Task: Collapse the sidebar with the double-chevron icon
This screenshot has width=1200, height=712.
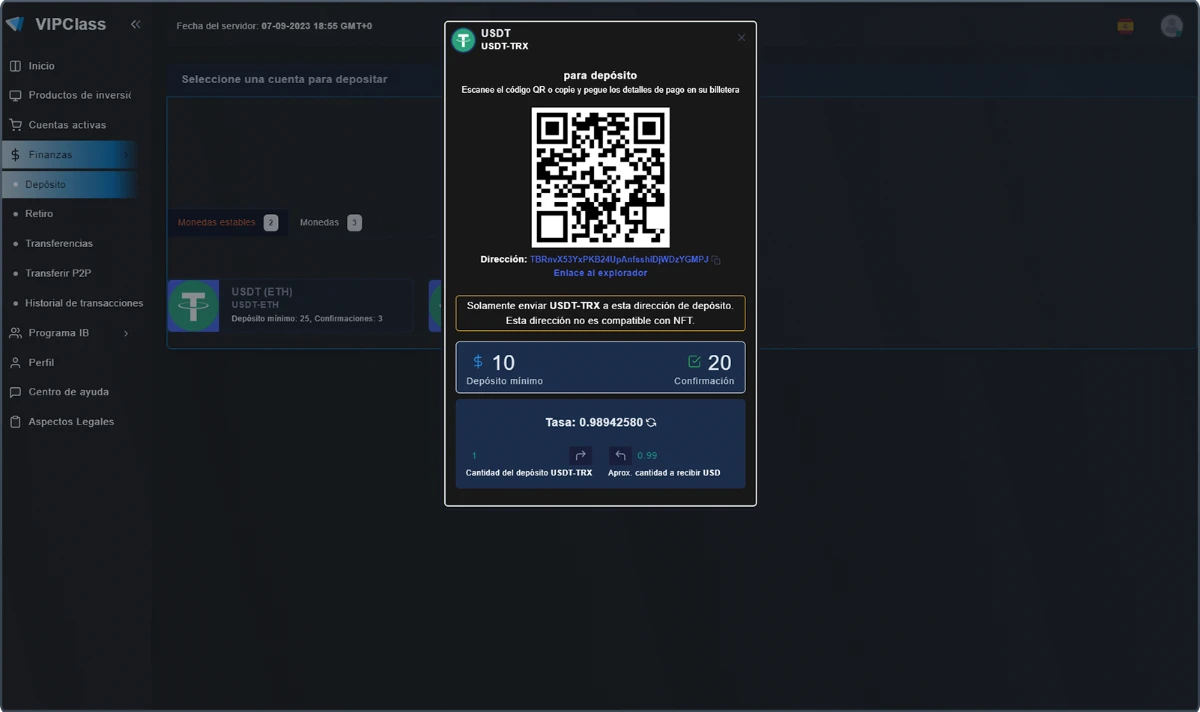Action: (x=135, y=24)
